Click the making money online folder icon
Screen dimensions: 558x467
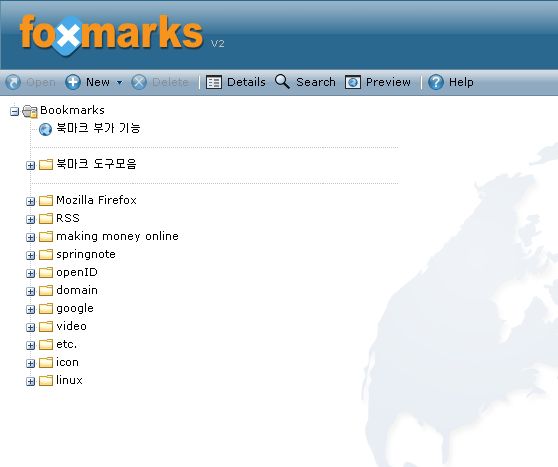pos(46,236)
